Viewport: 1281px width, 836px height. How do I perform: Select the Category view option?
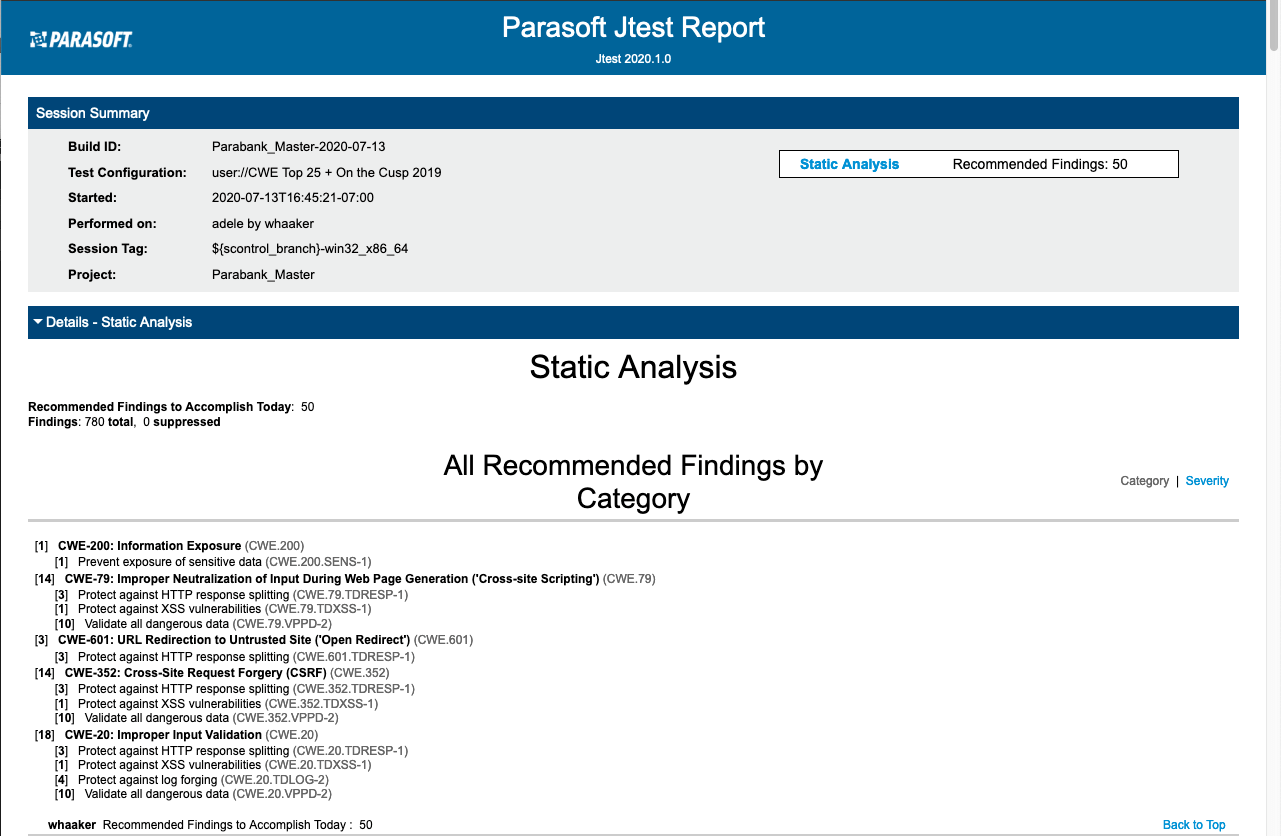[1144, 481]
